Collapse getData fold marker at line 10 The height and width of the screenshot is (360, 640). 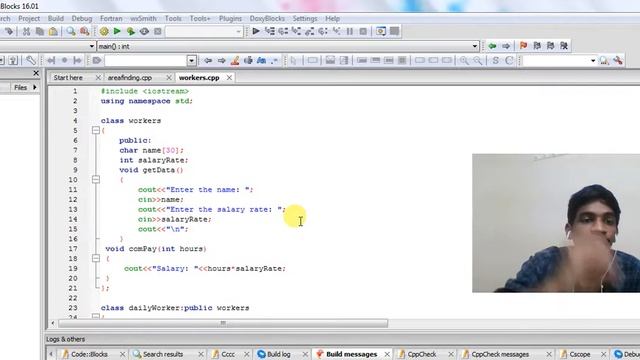96,180
